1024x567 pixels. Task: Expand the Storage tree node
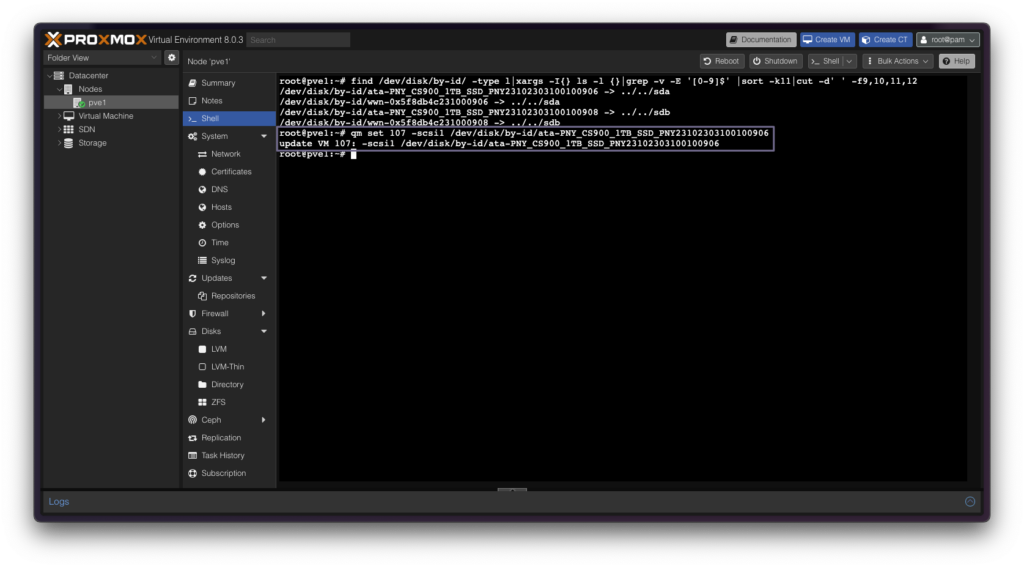point(59,143)
